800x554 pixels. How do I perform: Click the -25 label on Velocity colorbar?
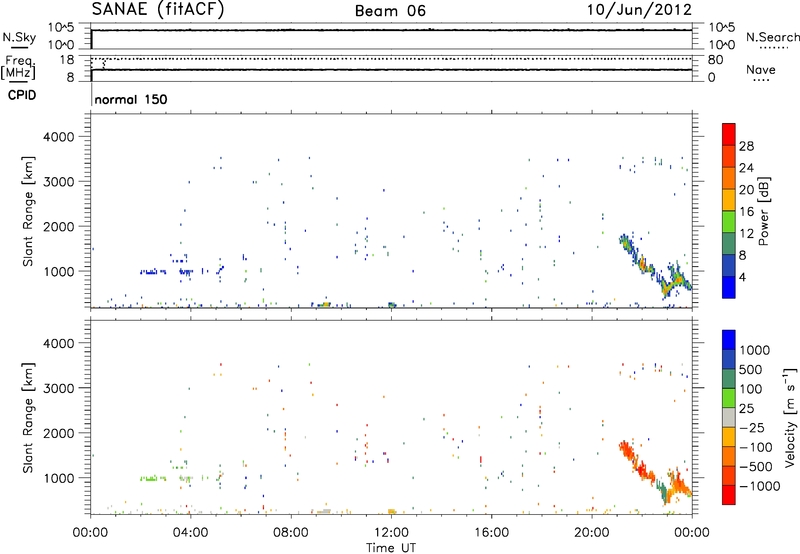pyautogui.click(x=755, y=428)
